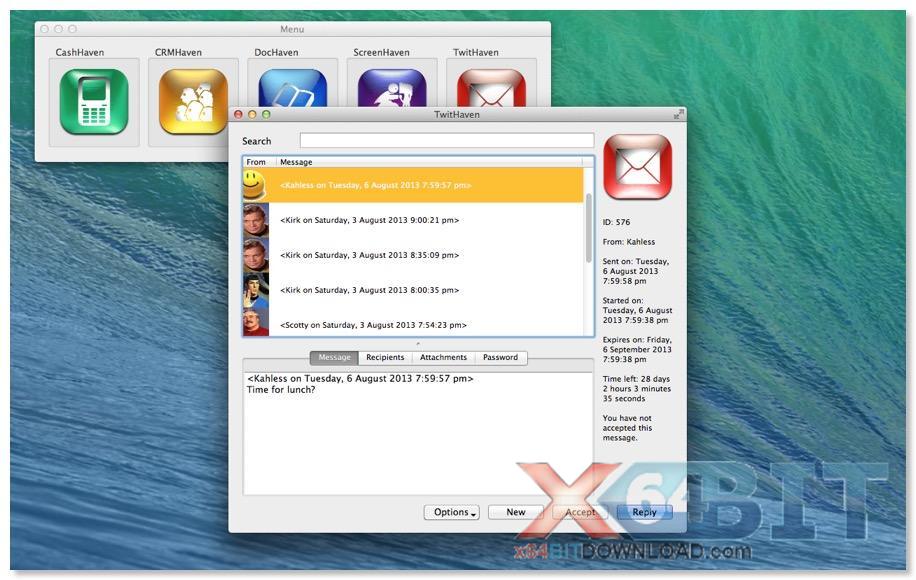
Task: Click the smiley avatar on Kahless's message
Action: 254,184
